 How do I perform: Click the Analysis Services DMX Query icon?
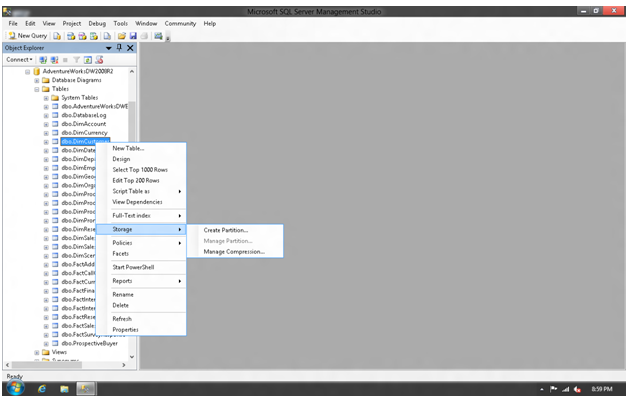[82, 36]
